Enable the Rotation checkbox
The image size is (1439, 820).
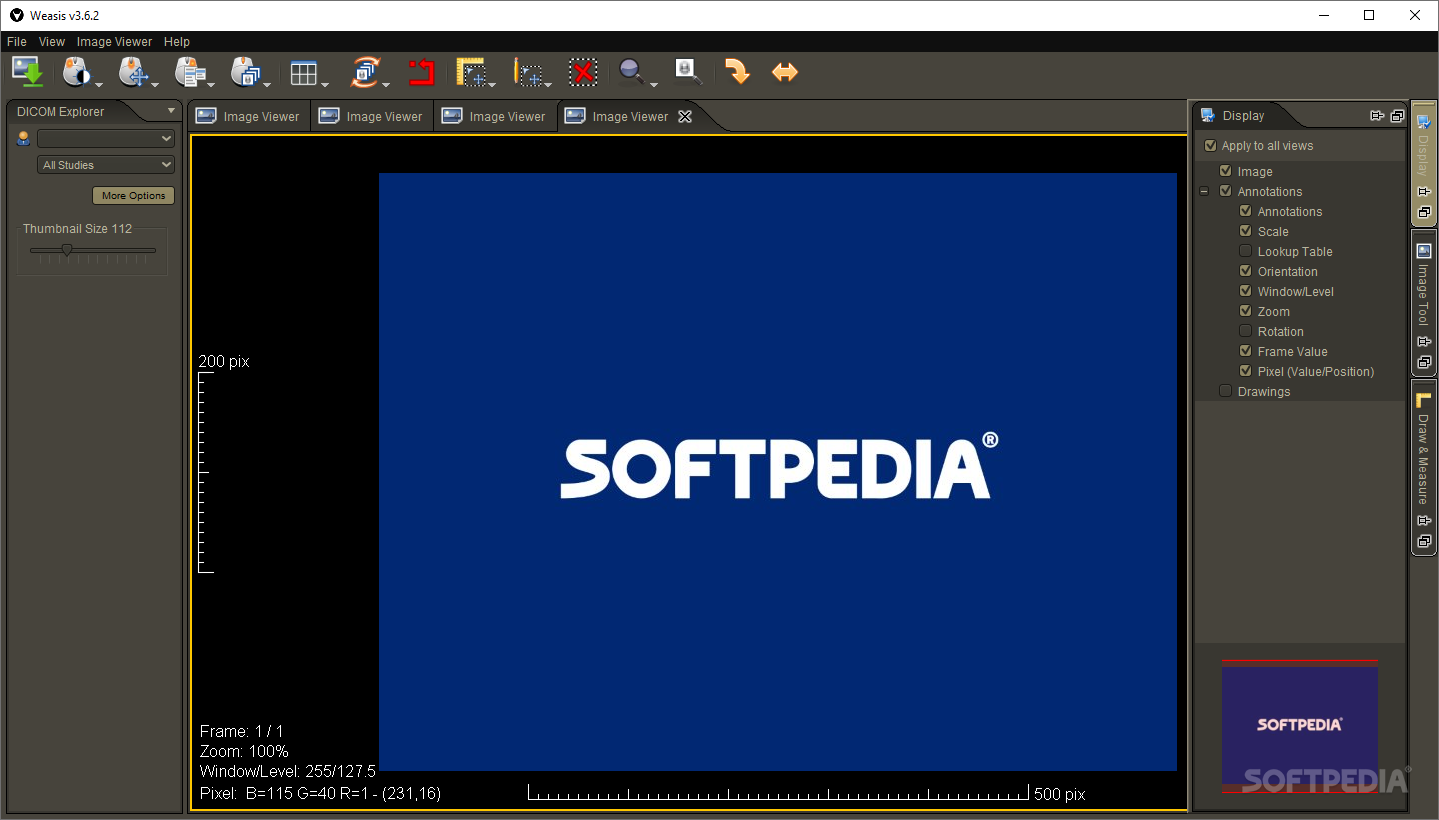point(1246,331)
